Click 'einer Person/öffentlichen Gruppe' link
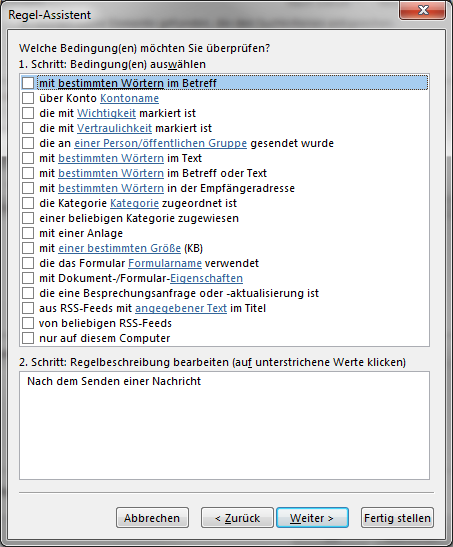 click(x=160, y=143)
